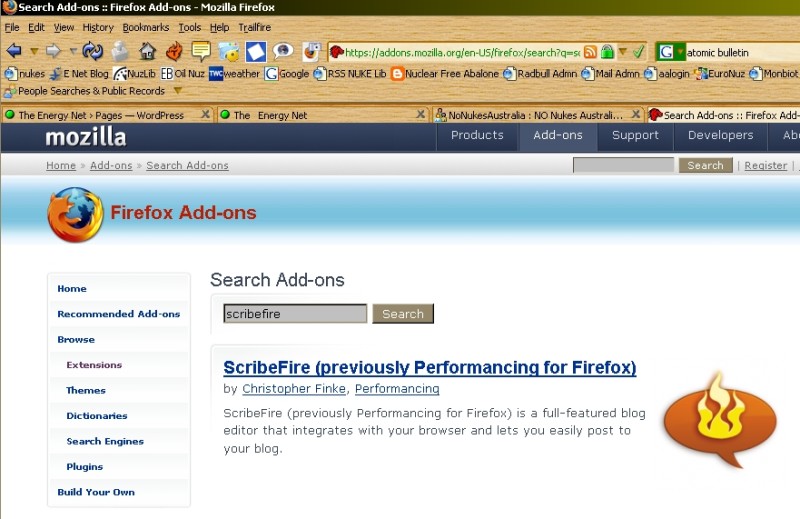The image size is (800, 519).
Task: Open the NuzLib bookmark
Action: [135, 73]
